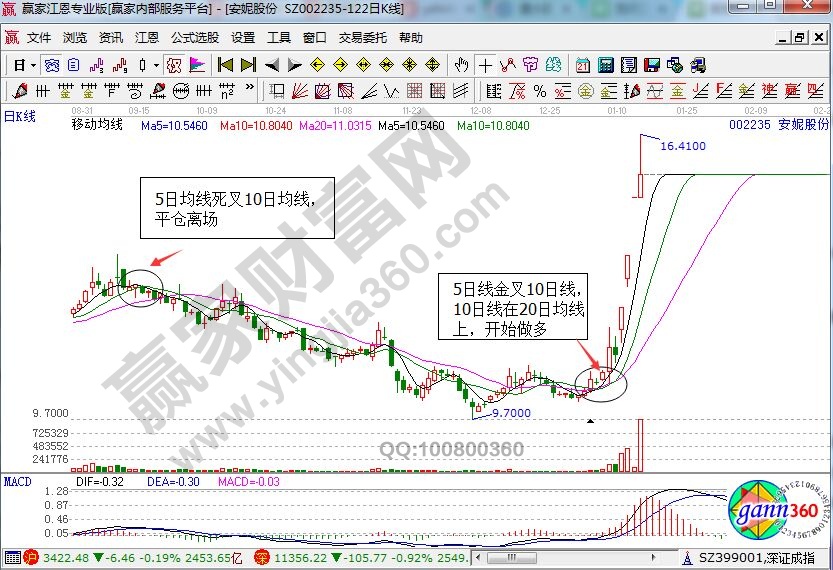Click the Gann fan lines tool
The width and height of the screenshot is (833, 570).
click(300, 91)
